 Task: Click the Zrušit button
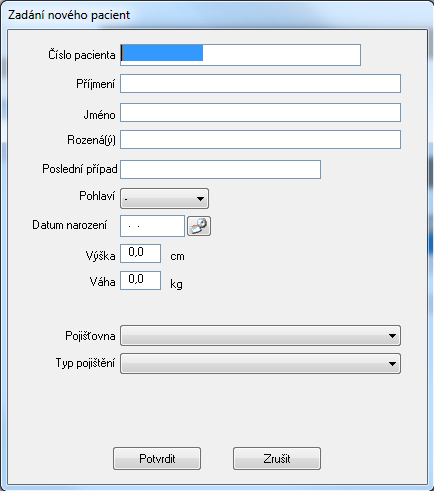click(x=277, y=459)
